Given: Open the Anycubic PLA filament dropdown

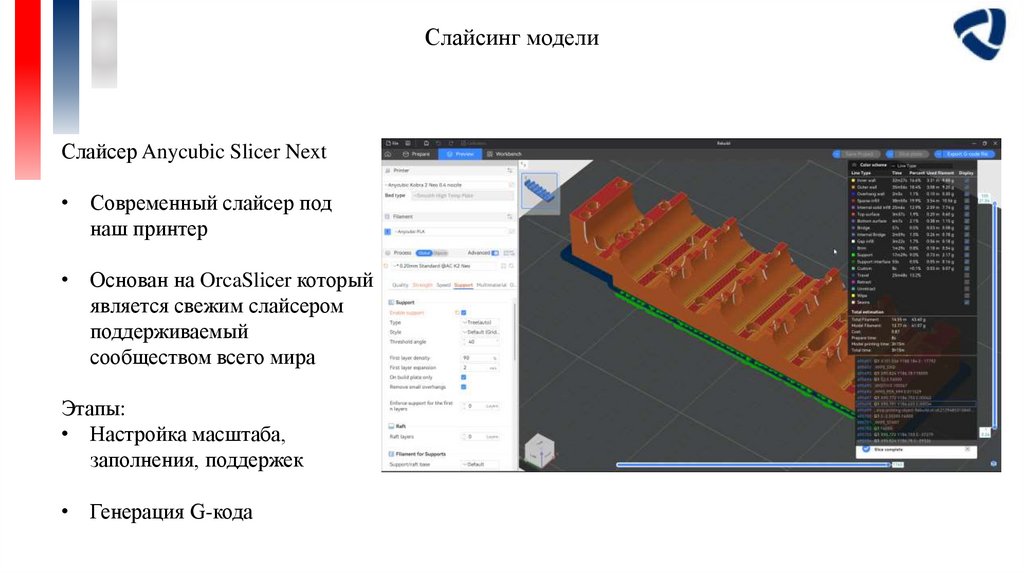Looking at the screenshot, I should (449, 232).
